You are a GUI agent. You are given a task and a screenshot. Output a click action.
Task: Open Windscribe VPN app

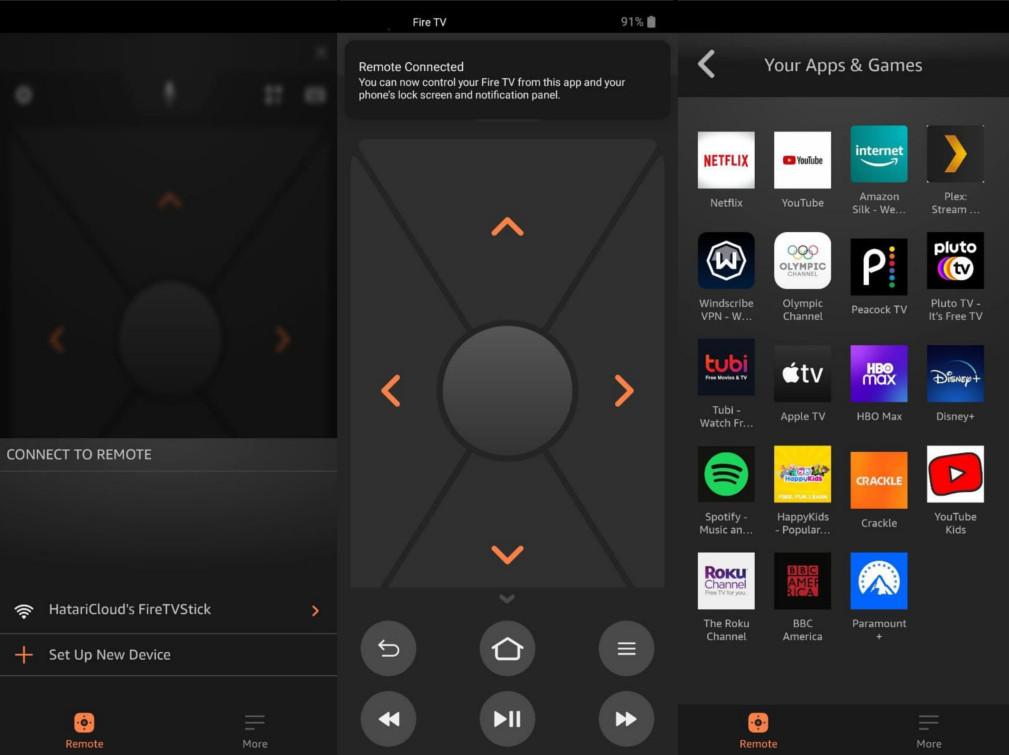coord(726,261)
